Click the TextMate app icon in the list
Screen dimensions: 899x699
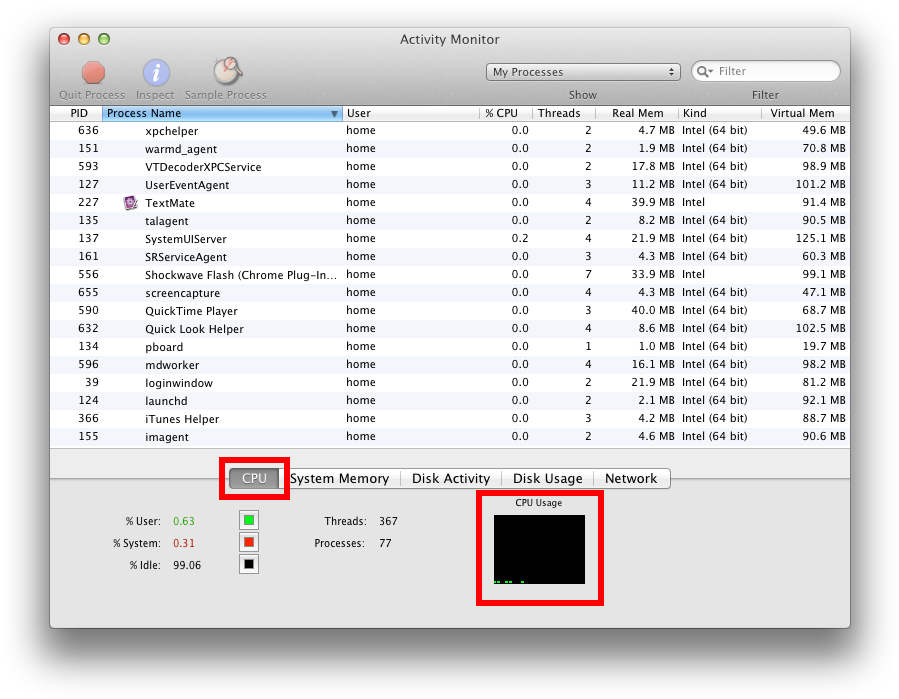[x=129, y=202]
